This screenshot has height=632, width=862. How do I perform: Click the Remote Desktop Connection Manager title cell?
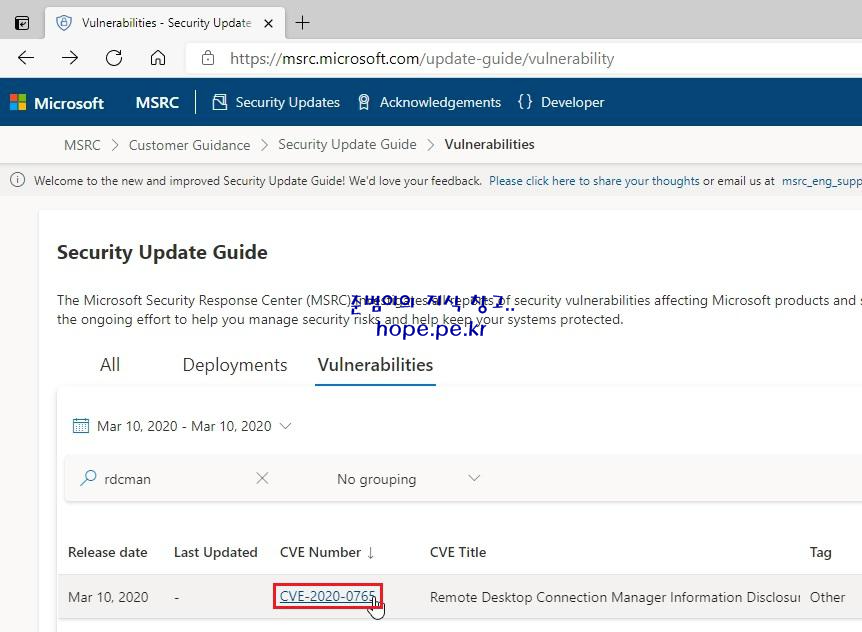tap(615, 597)
